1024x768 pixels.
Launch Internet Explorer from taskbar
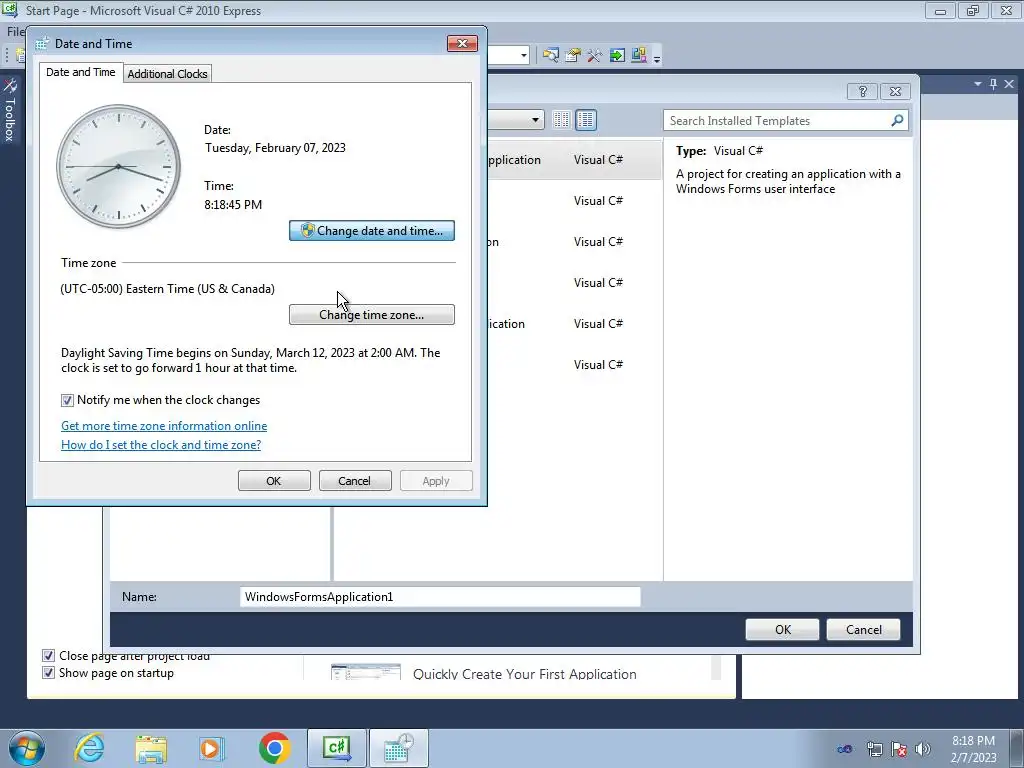pos(89,748)
